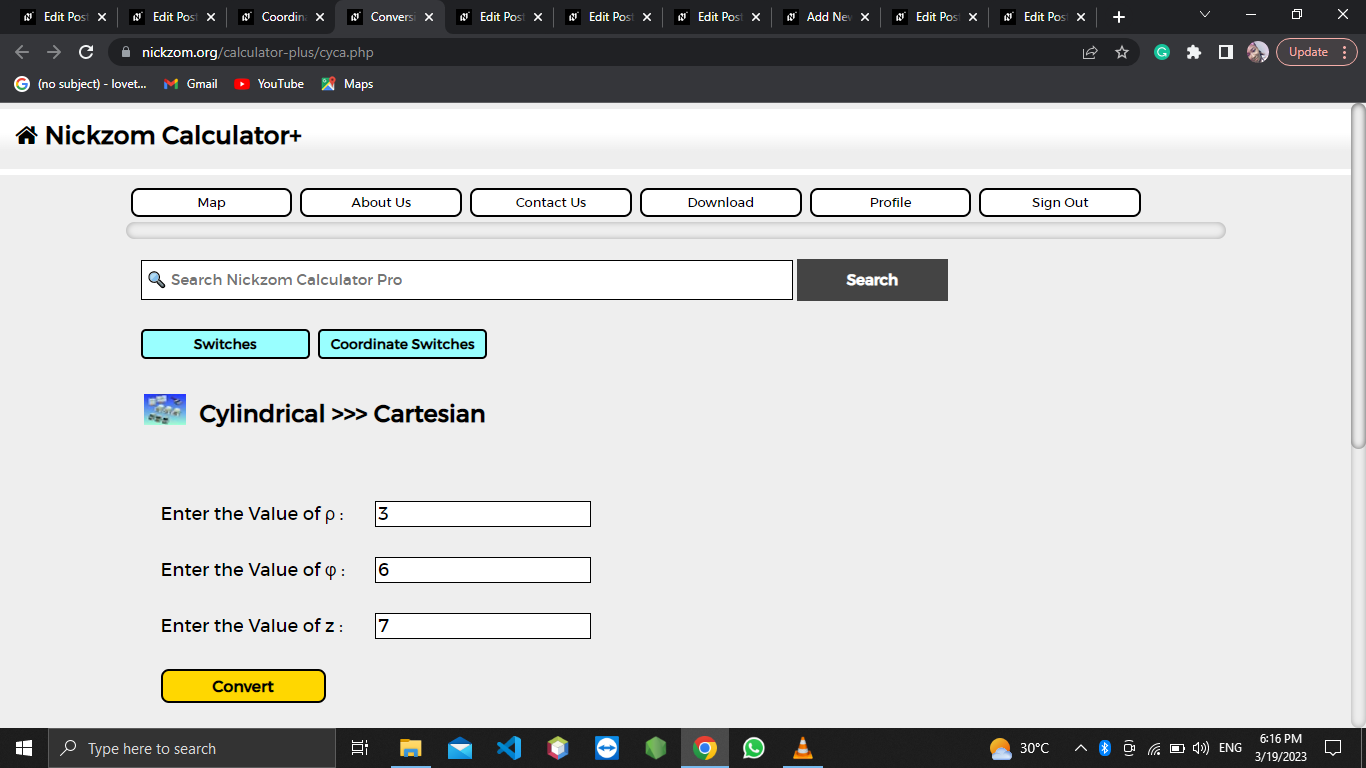The image size is (1366, 768).
Task: Focus the Search Nickzom Calculator Pro field
Action: click(x=467, y=280)
